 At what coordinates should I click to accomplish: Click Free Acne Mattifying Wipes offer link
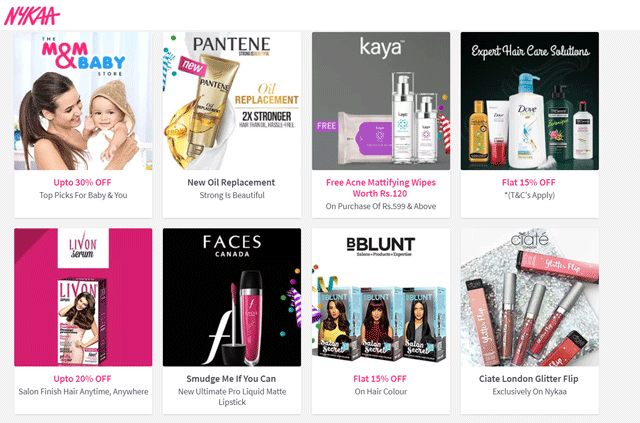coord(380,188)
